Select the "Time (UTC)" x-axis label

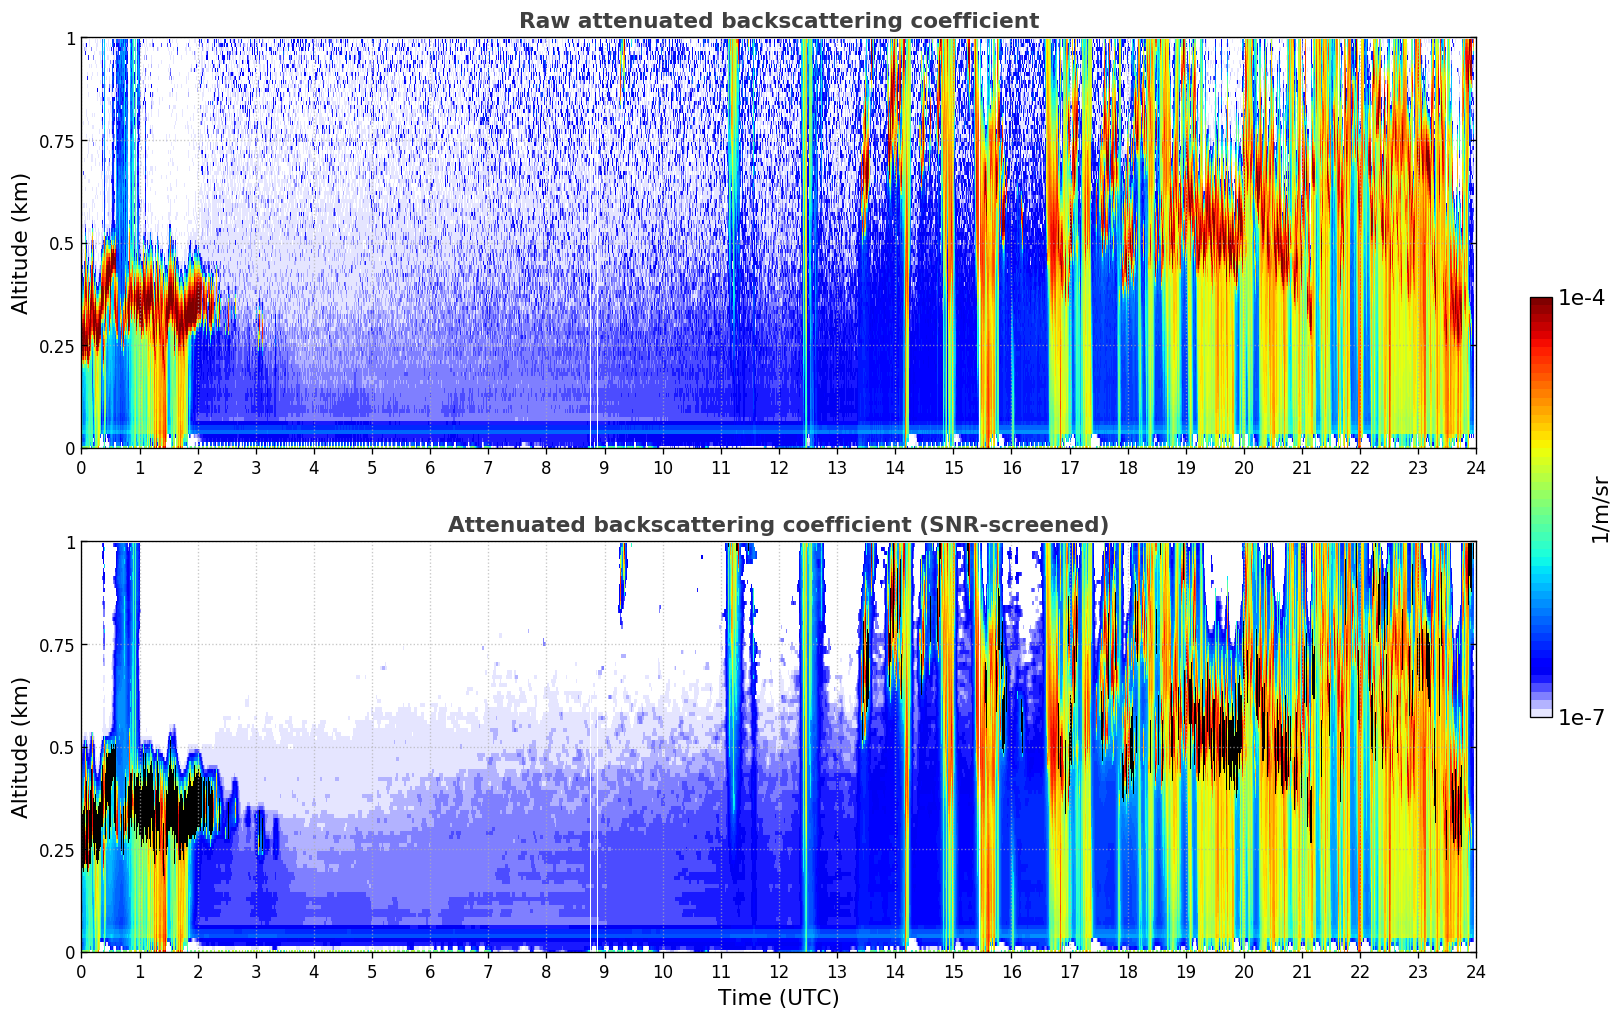(x=778, y=997)
